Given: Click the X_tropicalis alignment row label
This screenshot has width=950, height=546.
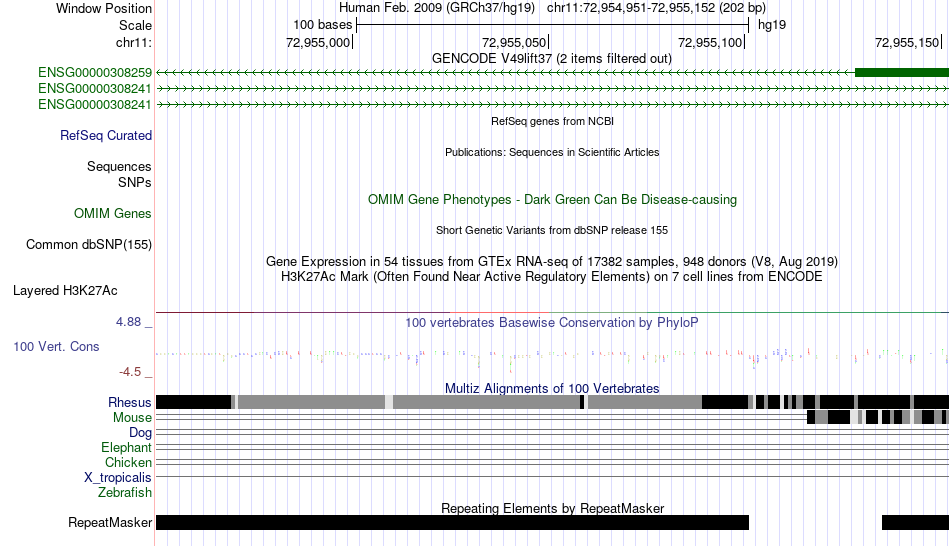Looking at the screenshot, I should pos(118,478).
